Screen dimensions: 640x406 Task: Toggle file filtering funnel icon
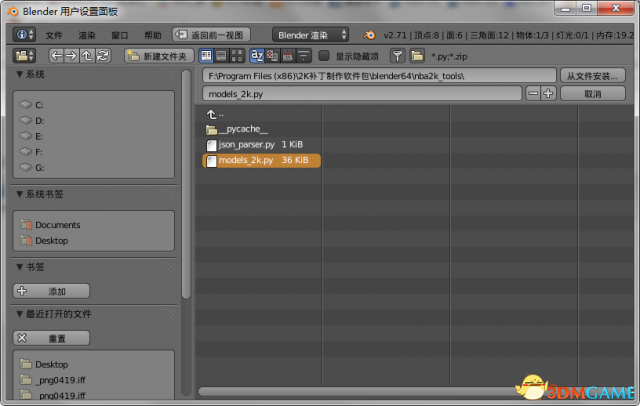pos(397,56)
